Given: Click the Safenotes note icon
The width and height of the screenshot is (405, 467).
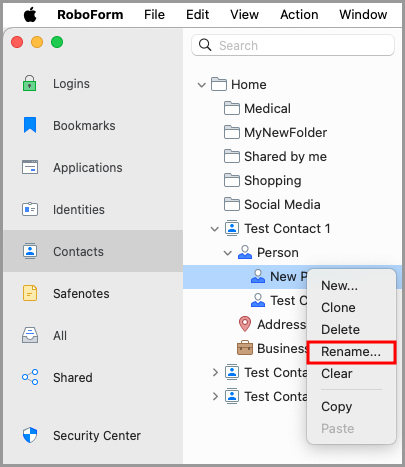Looking at the screenshot, I should pyautogui.click(x=30, y=293).
